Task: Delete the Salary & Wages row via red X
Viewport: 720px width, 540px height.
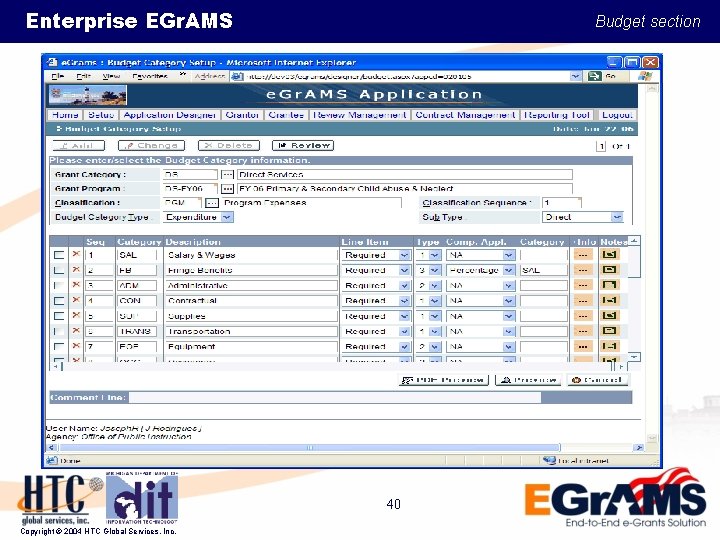Action: click(76, 254)
